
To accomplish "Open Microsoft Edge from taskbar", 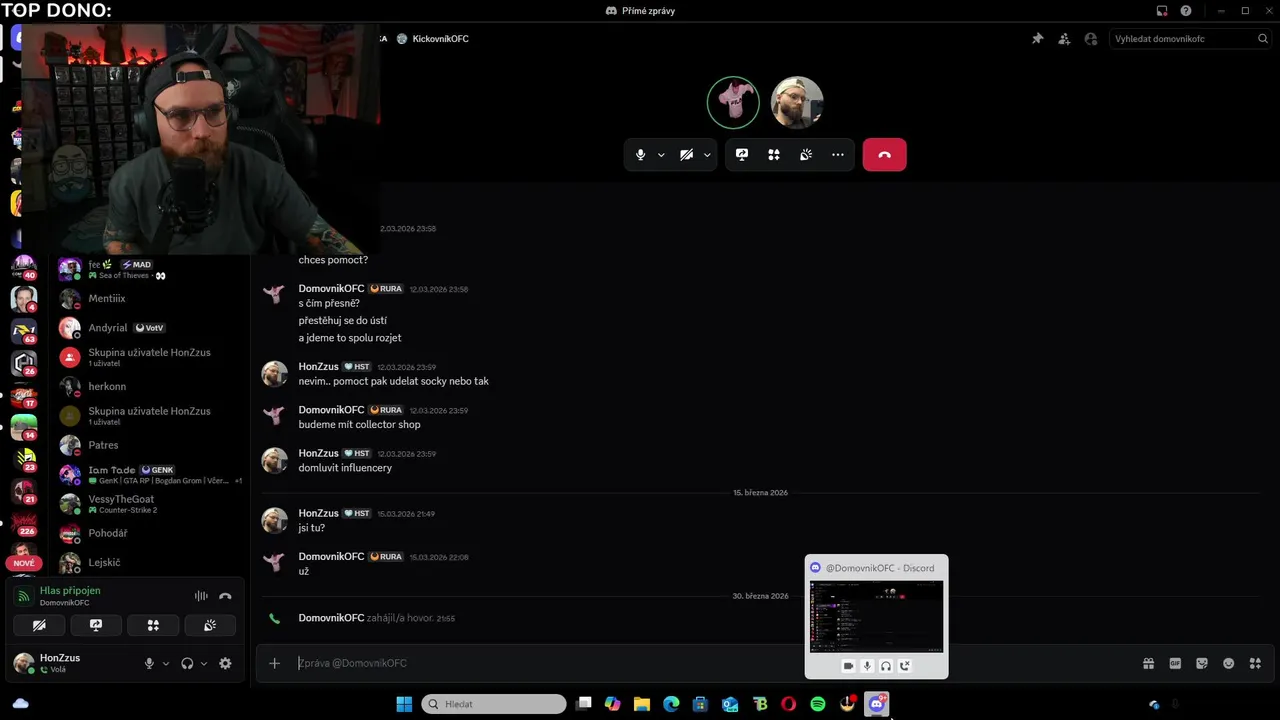I will click(671, 704).
